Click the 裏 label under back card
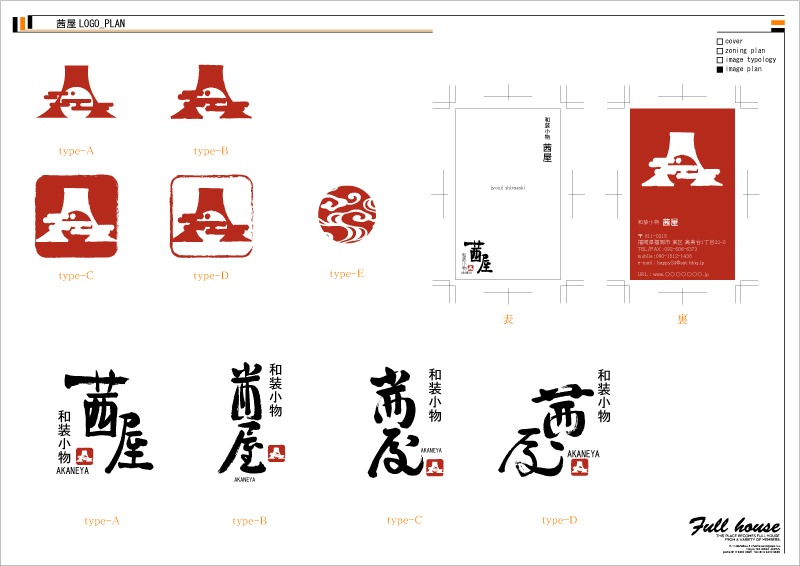Viewport: 800px width, 566px height. [682, 319]
